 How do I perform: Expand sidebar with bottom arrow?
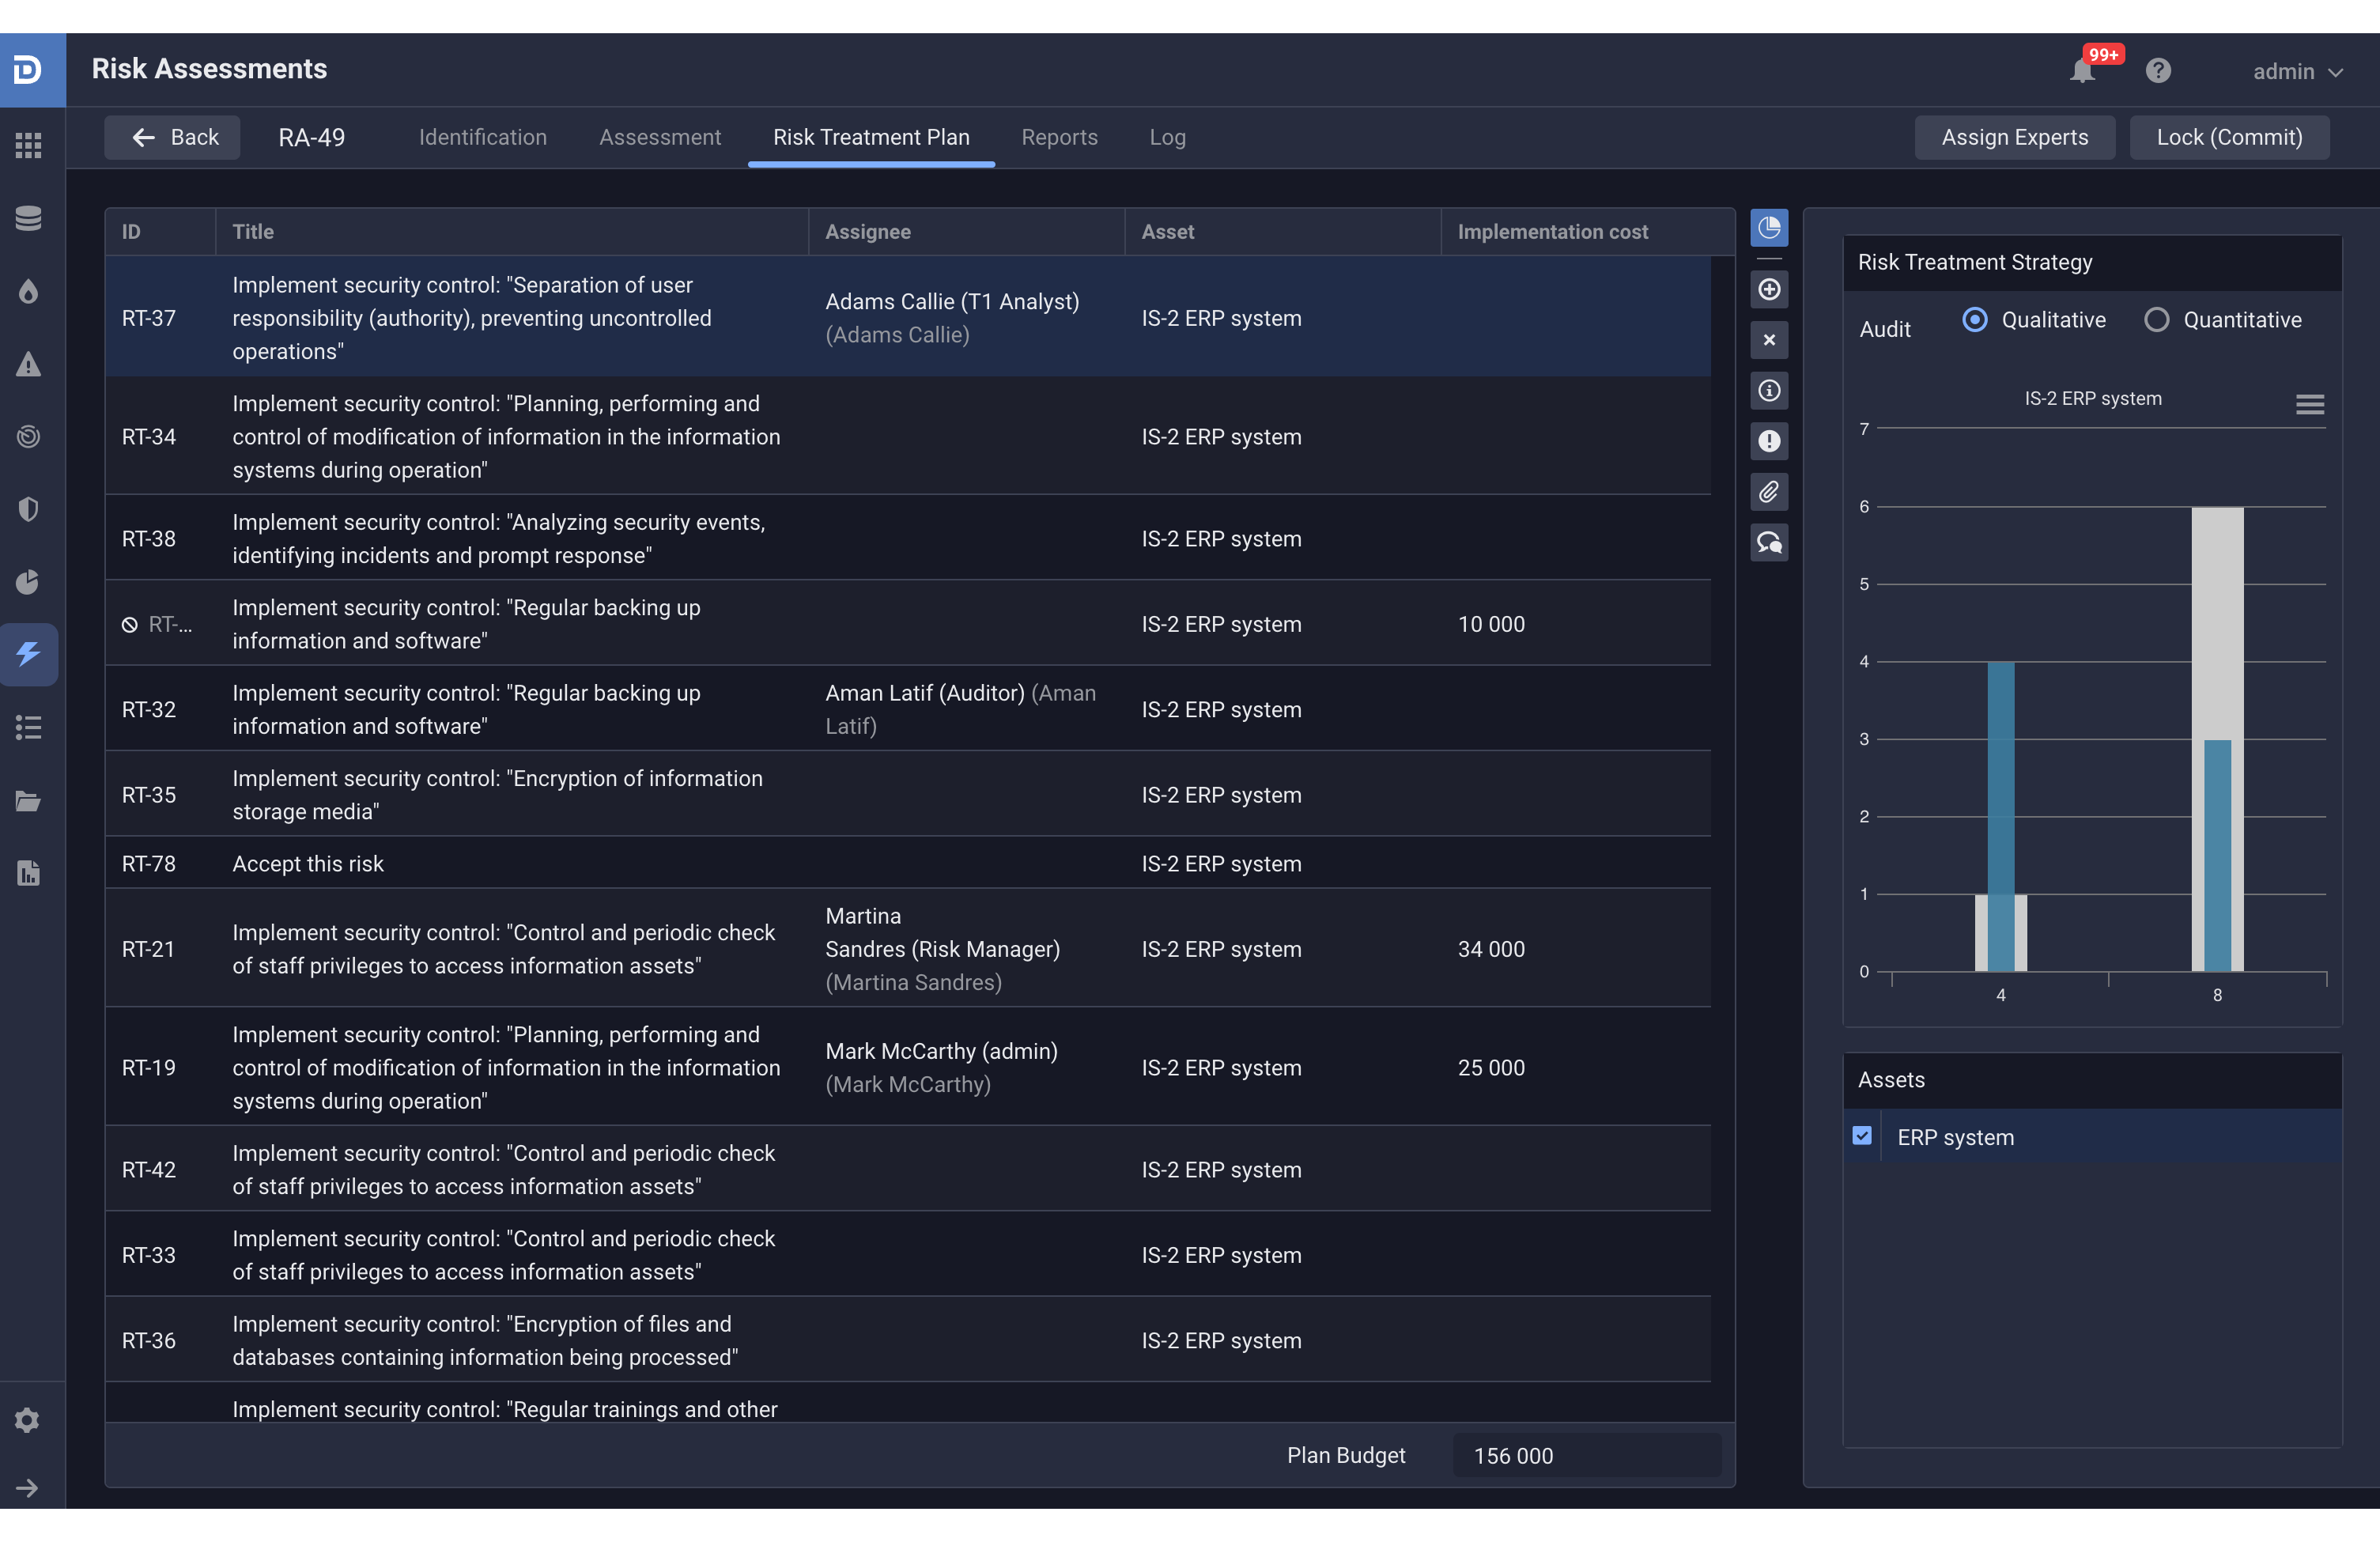(x=28, y=1487)
